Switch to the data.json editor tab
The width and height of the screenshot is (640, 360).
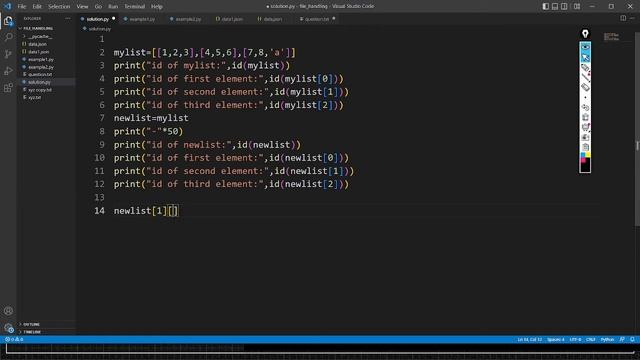click(273, 19)
